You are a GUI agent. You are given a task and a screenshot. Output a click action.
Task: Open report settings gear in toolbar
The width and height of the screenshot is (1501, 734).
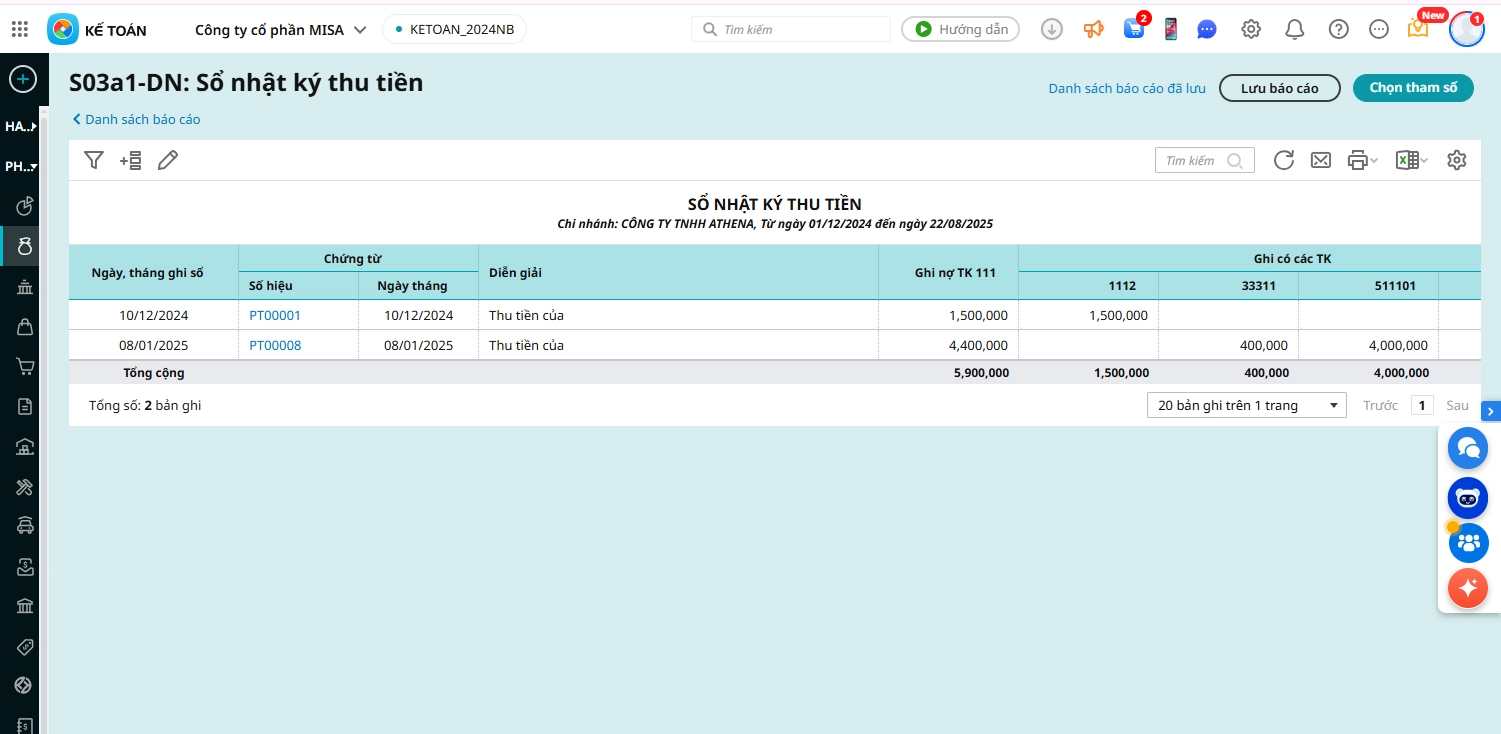1456,160
